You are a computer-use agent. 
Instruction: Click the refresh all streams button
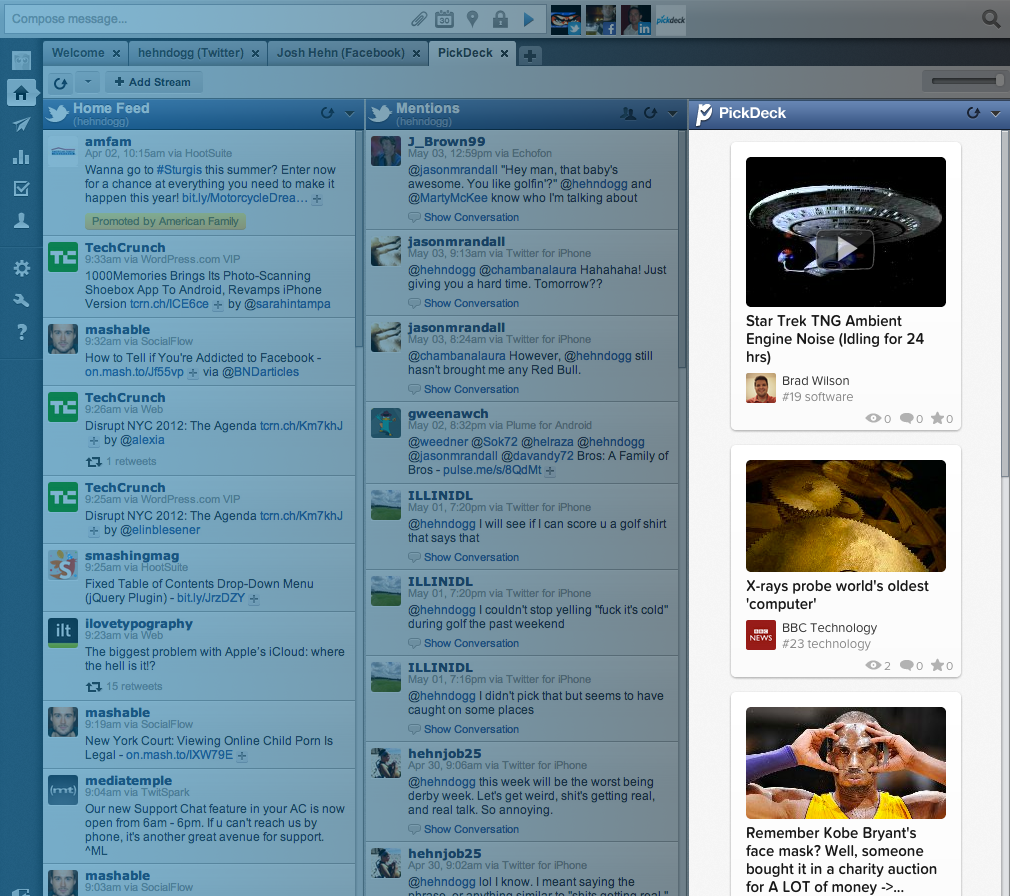pos(60,82)
